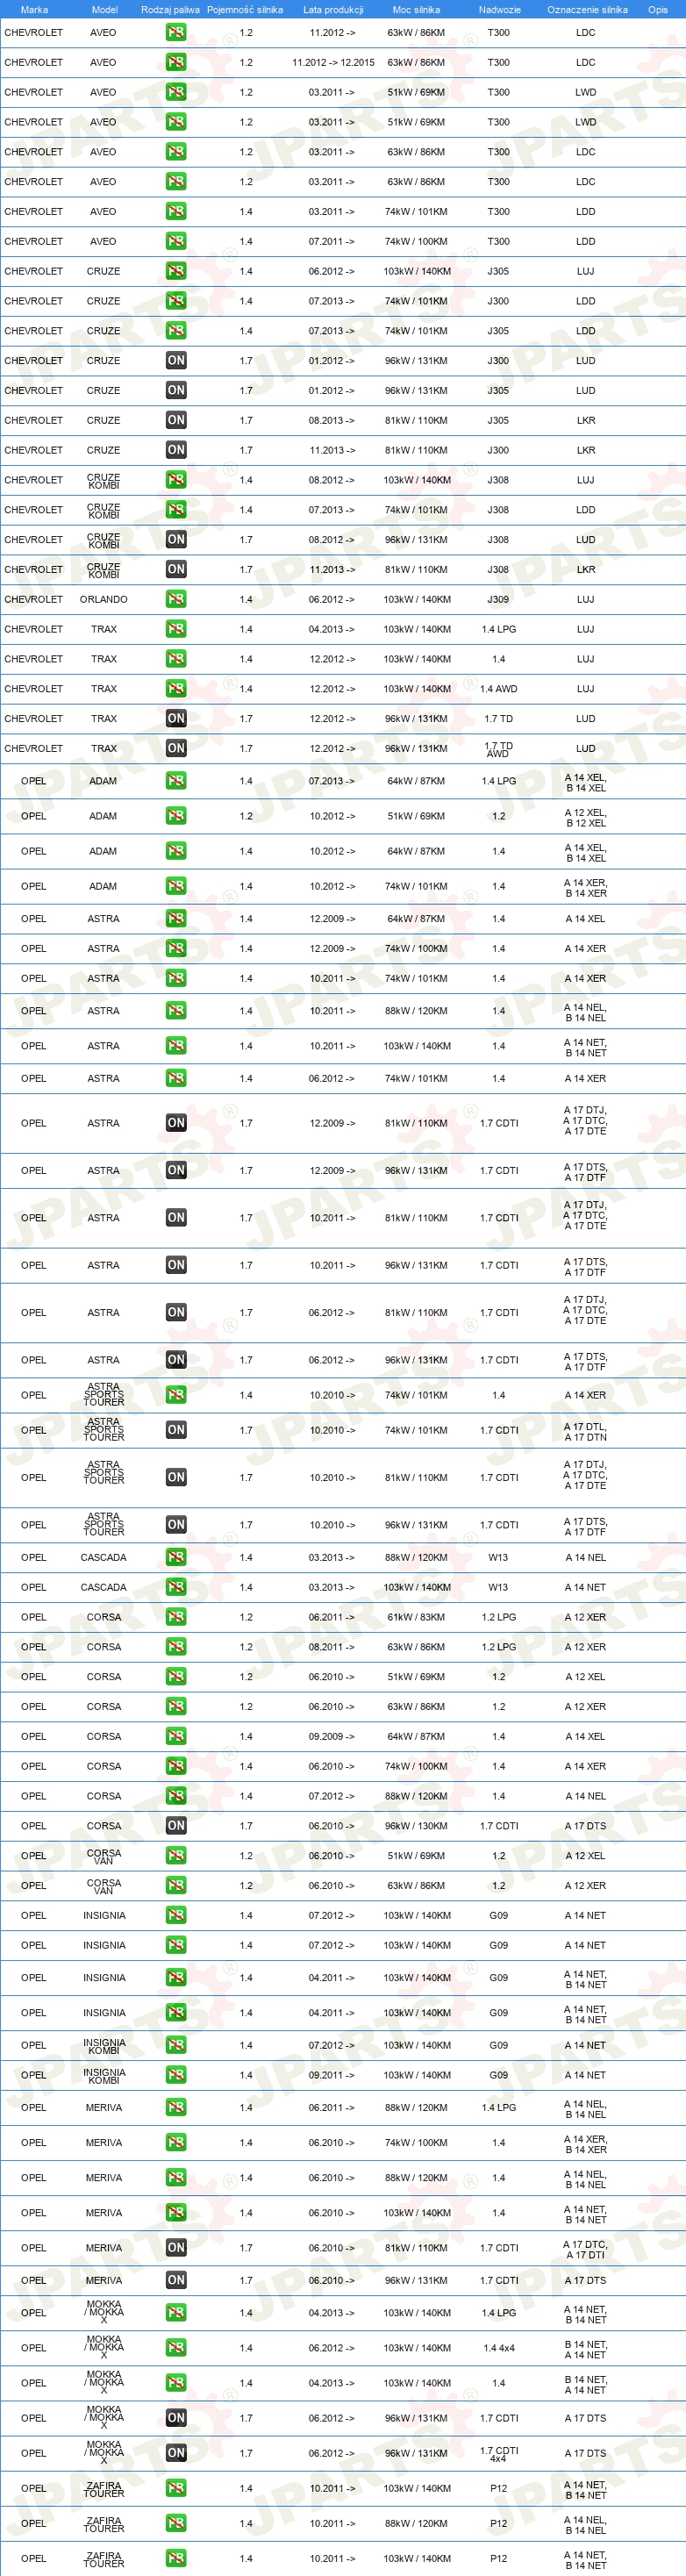Screen dimensions: 686x2576
Task: Click engine code A 12 XEL, B 12 XEL
Action: (x=585, y=818)
